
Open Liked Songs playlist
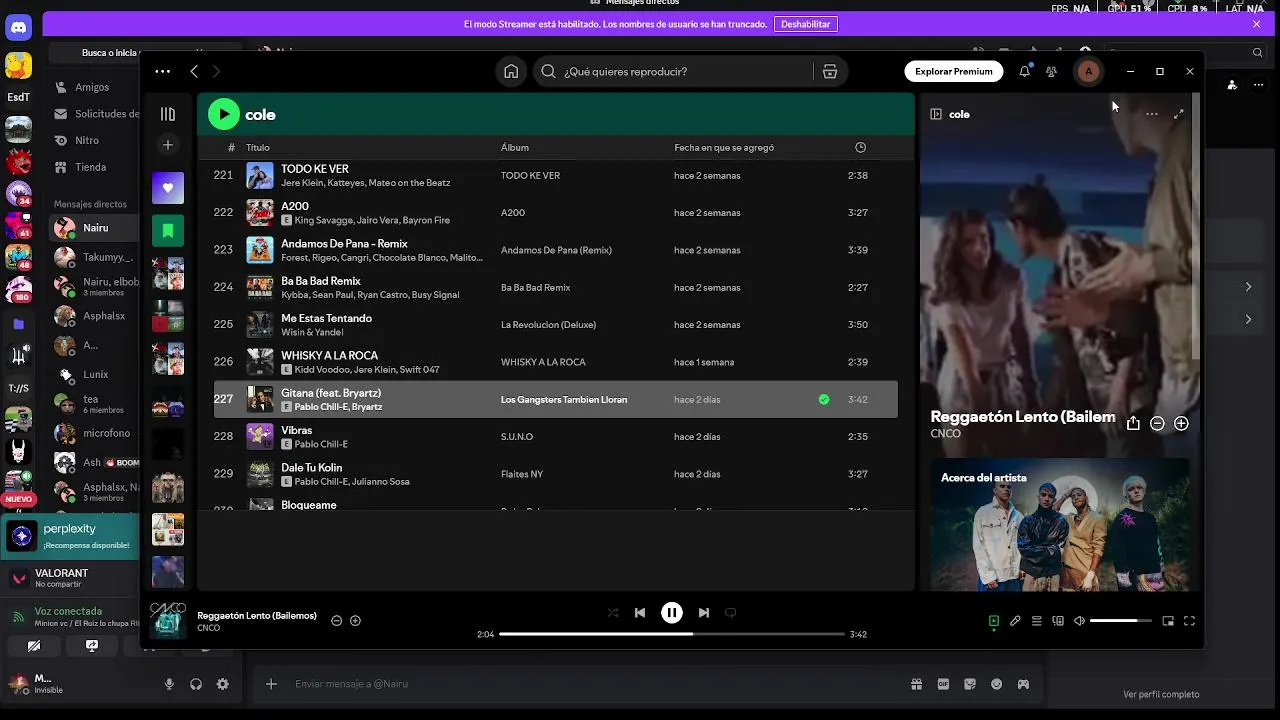point(168,188)
